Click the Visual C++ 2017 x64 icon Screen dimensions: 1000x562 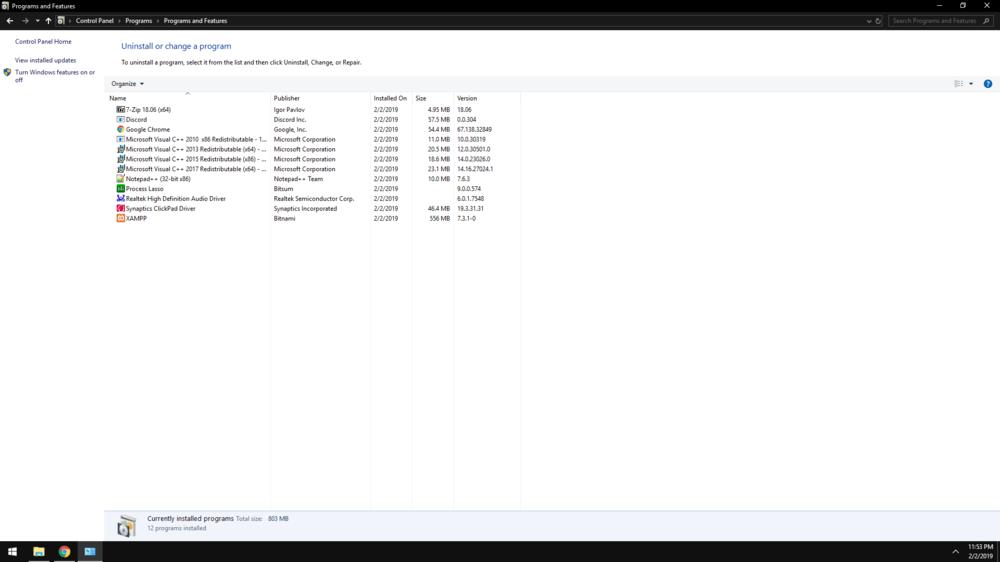[x=121, y=169]
